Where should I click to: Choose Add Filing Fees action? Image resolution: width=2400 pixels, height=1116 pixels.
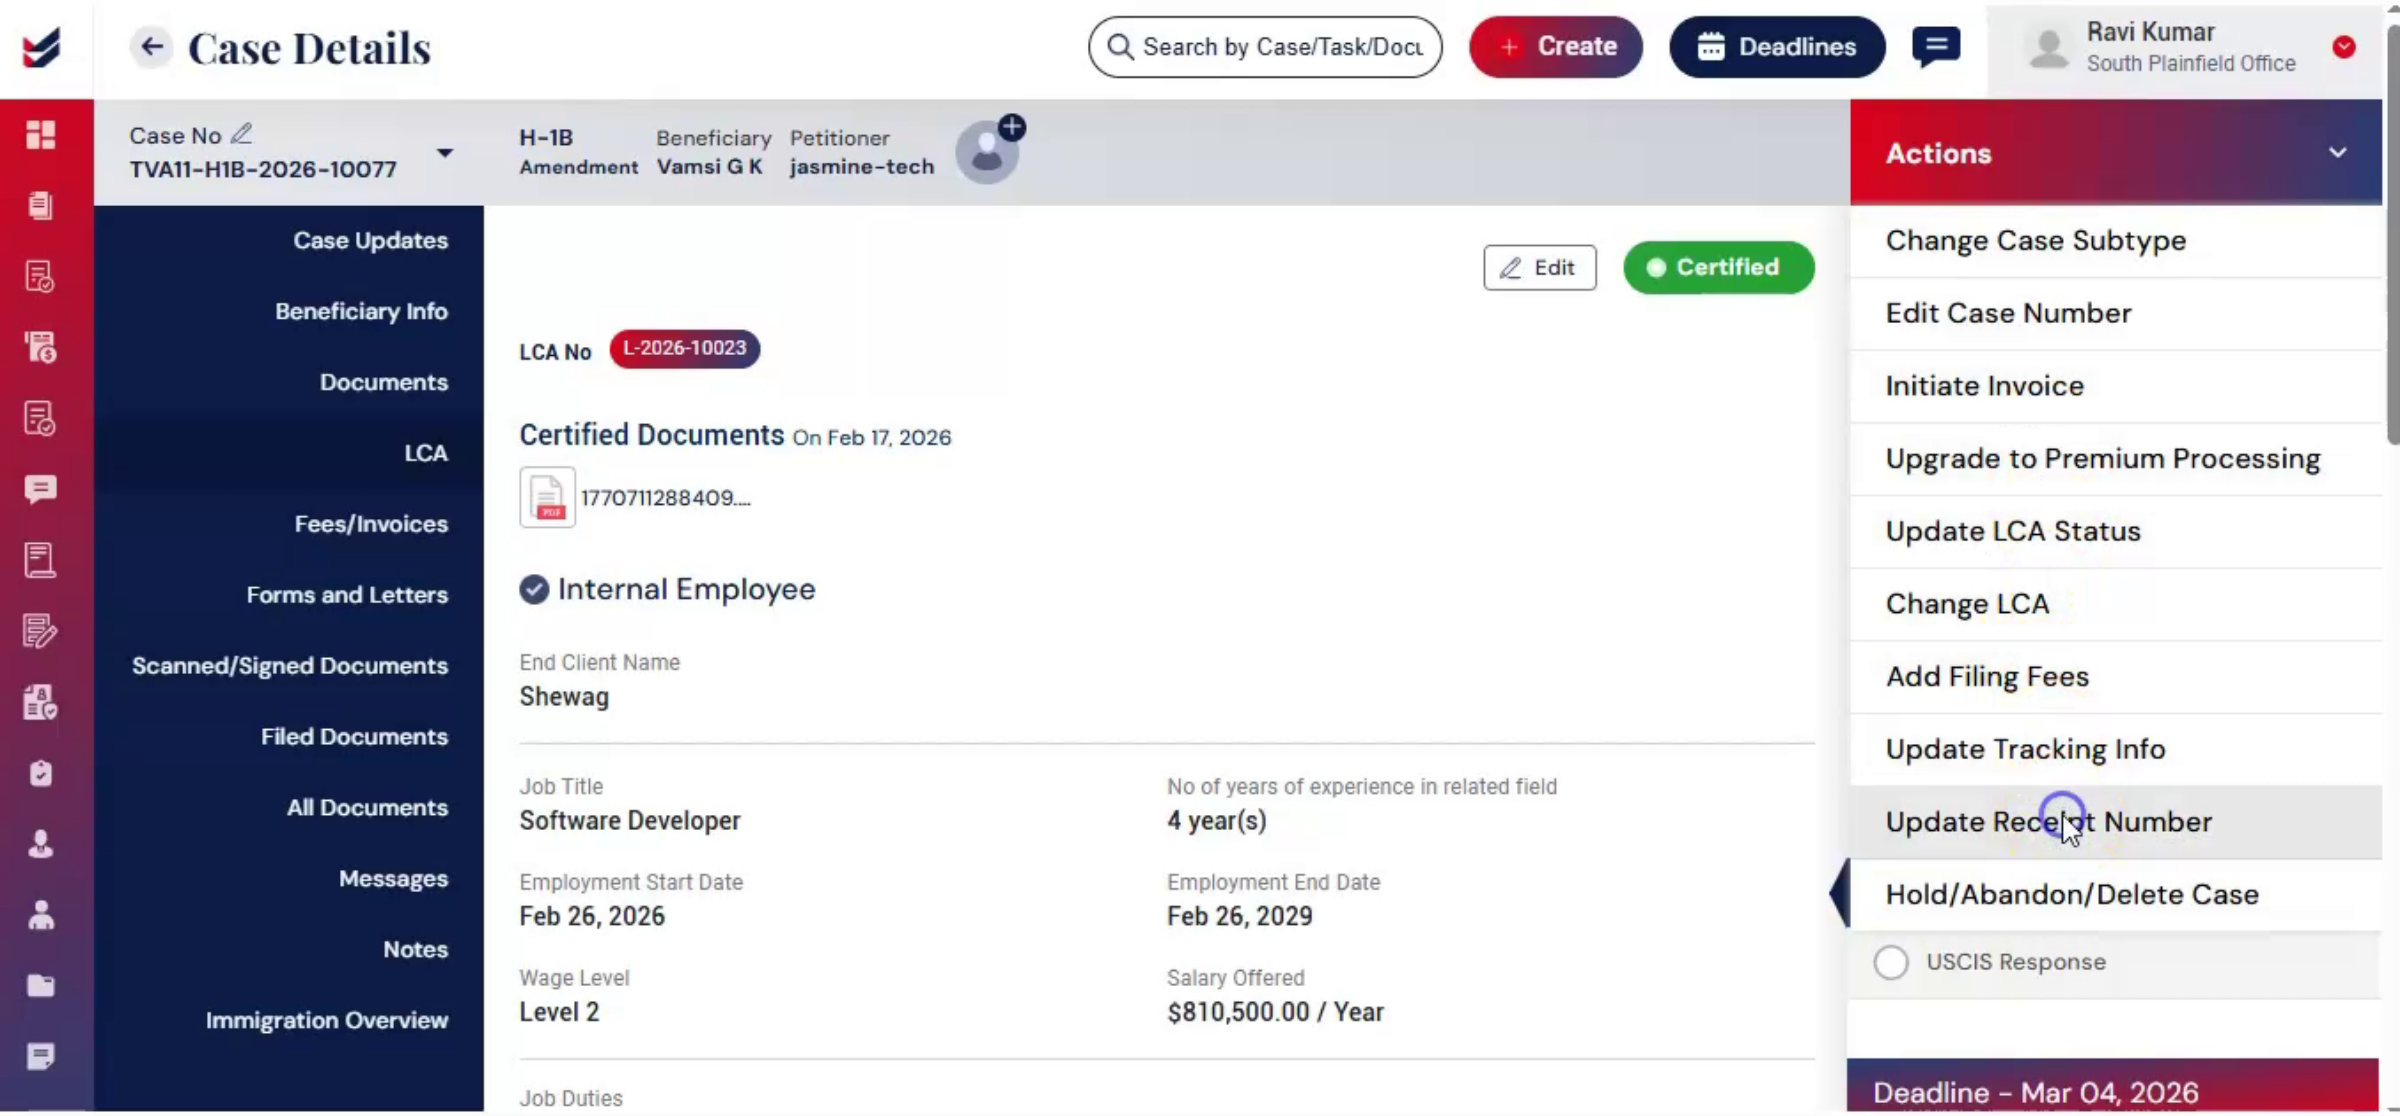[2115, 677]
